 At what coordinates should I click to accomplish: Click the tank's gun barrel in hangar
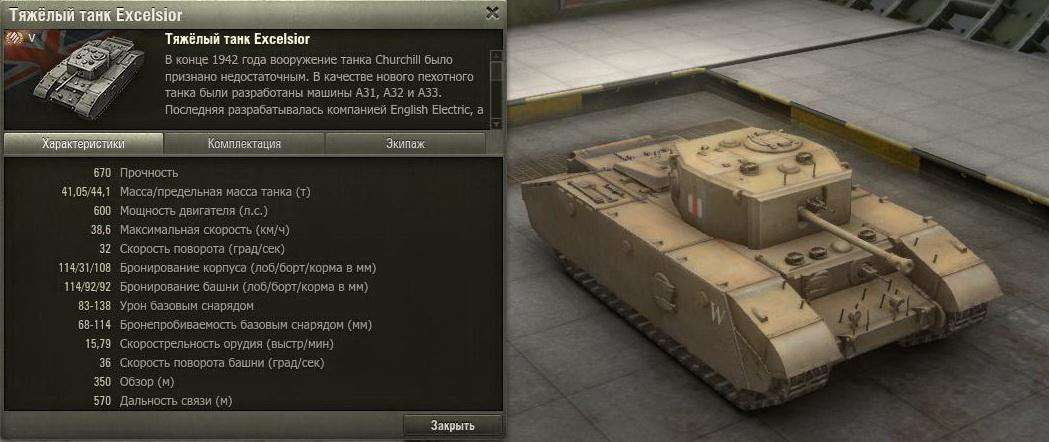click(x=856, y=239)
